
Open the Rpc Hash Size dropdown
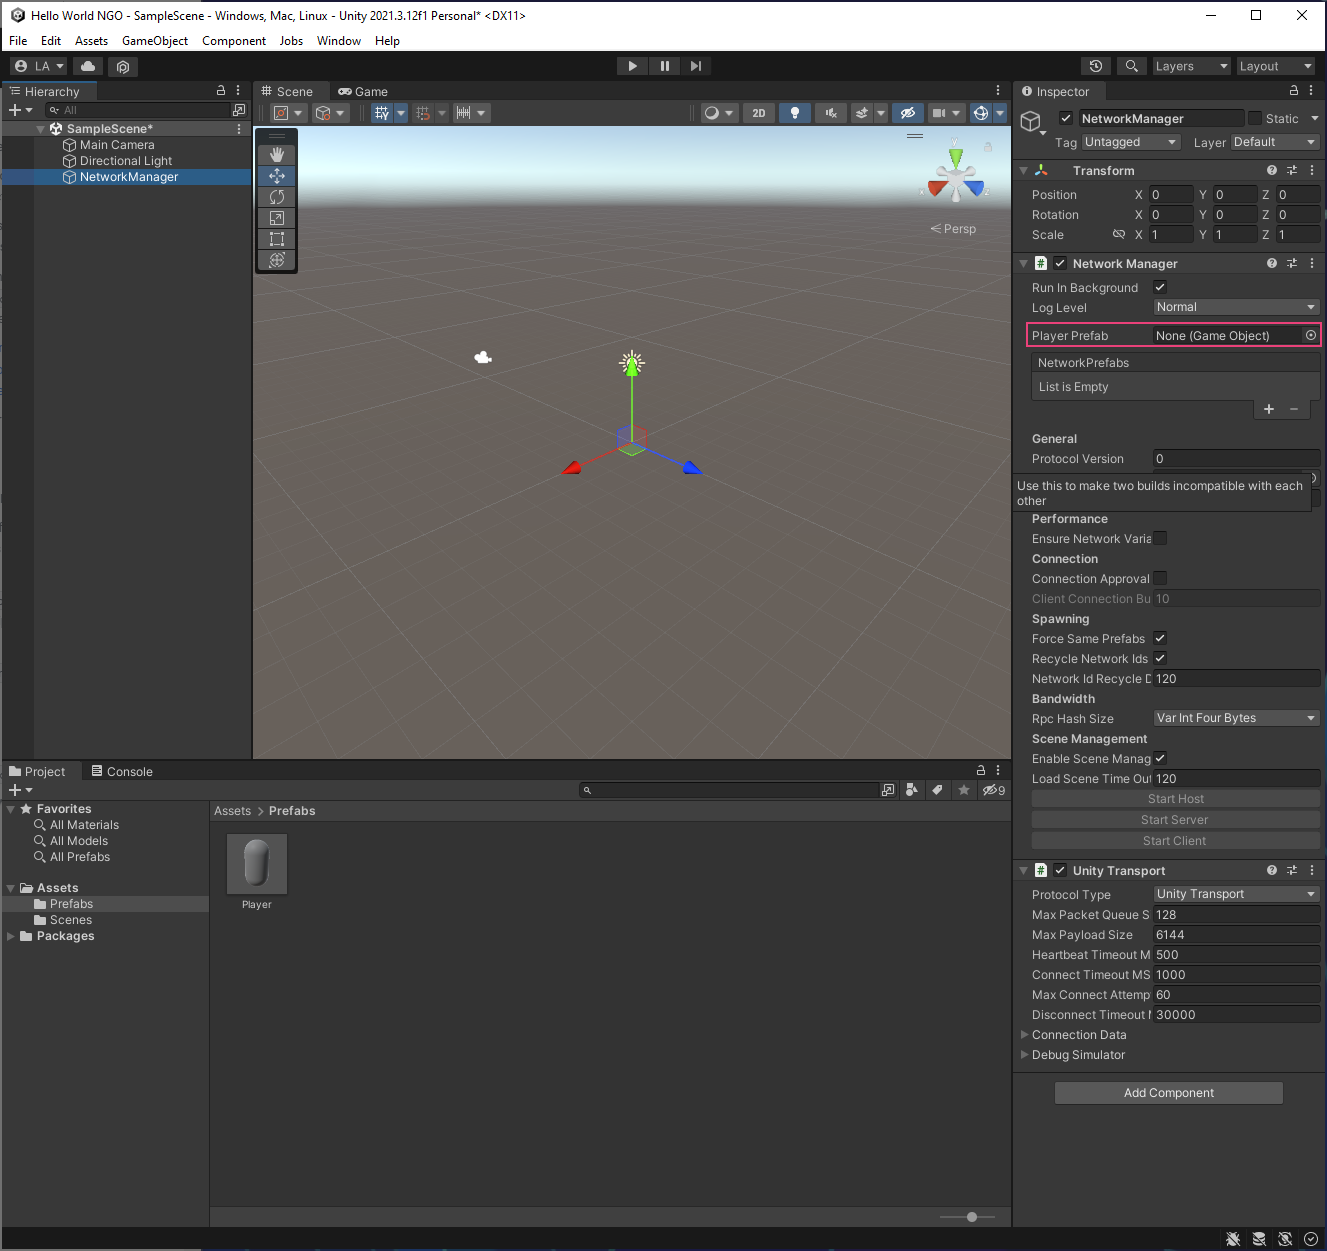[x=1236, y=719]
